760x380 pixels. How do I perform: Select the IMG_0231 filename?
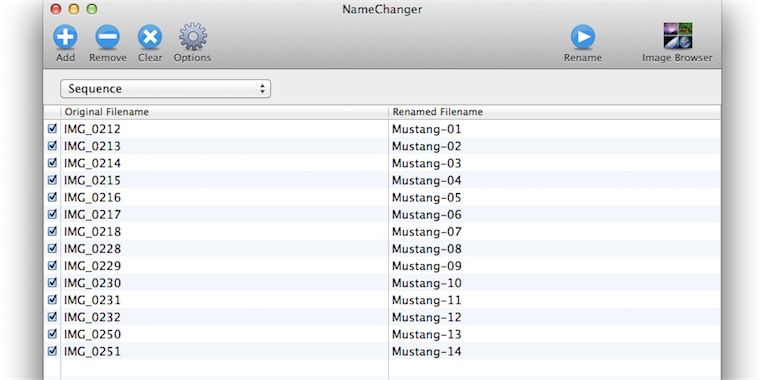pyautogui.click(x=92, y=301)
